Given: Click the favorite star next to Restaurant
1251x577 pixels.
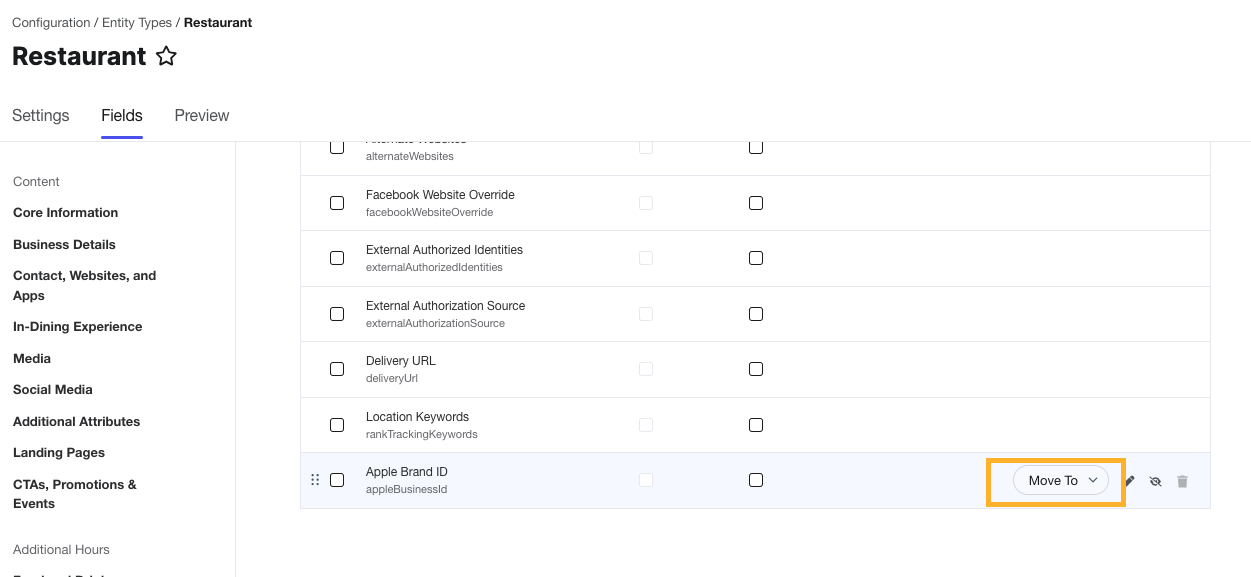Looking at the screenshot, I should [167, 57].
